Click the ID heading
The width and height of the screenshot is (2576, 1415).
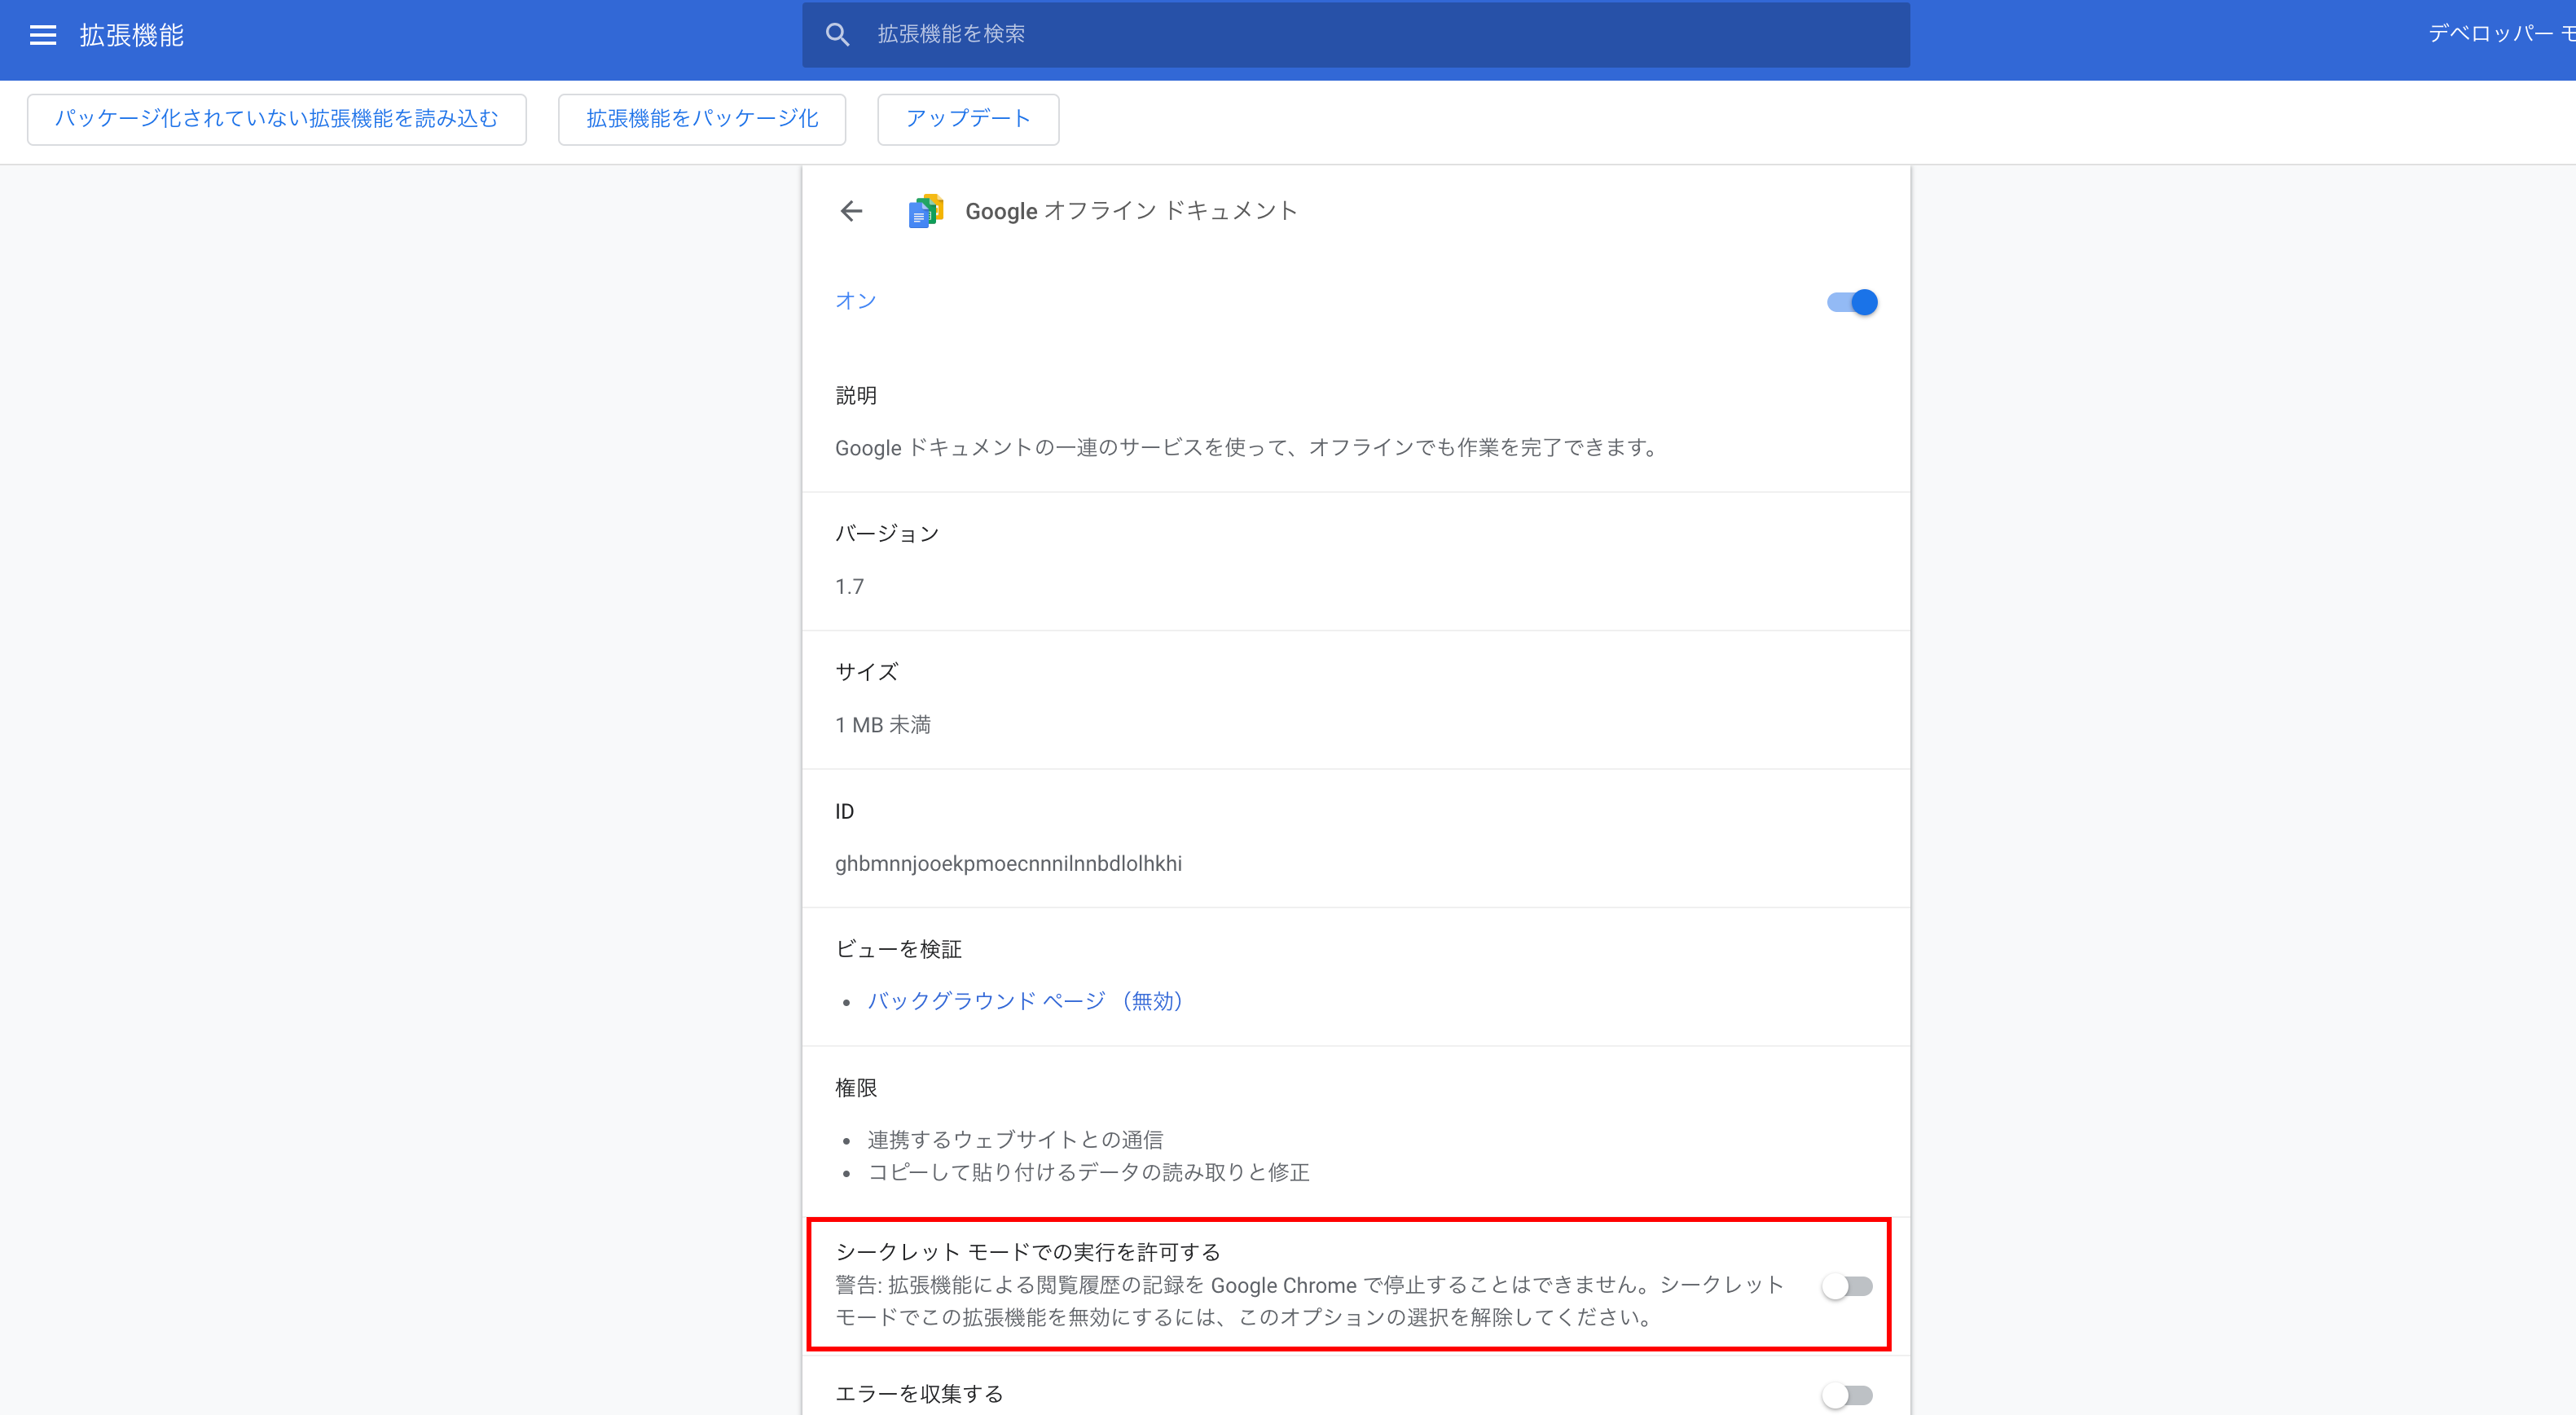point(845,812)
